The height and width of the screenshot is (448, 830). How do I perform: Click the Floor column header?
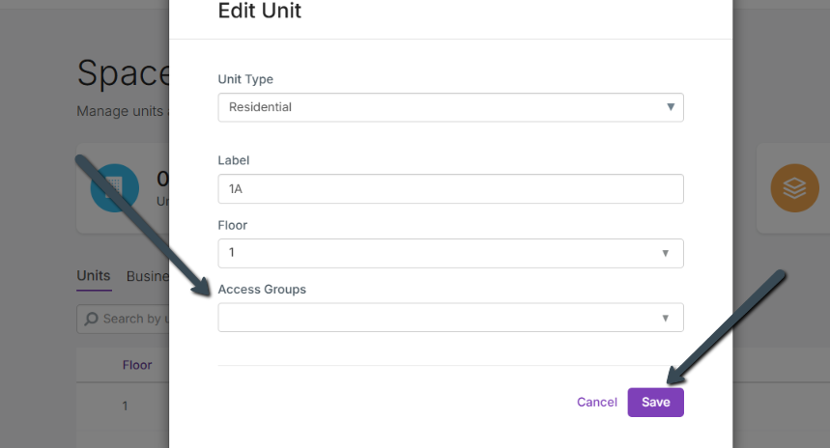coord(137,365)
